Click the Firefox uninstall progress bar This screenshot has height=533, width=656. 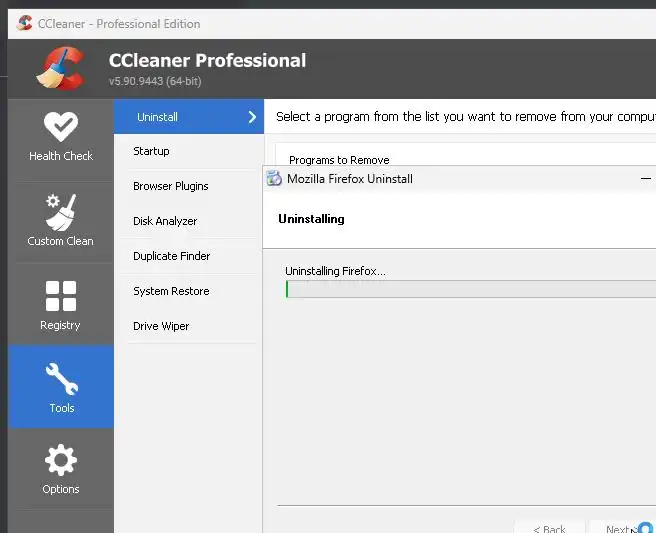[x=471, y=289]
